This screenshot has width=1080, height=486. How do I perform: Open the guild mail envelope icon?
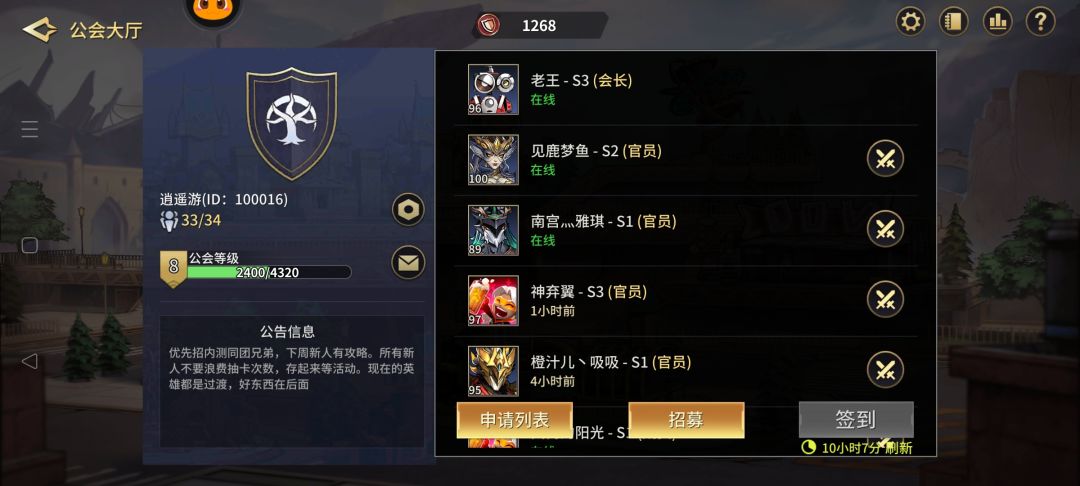coord(408,262)
